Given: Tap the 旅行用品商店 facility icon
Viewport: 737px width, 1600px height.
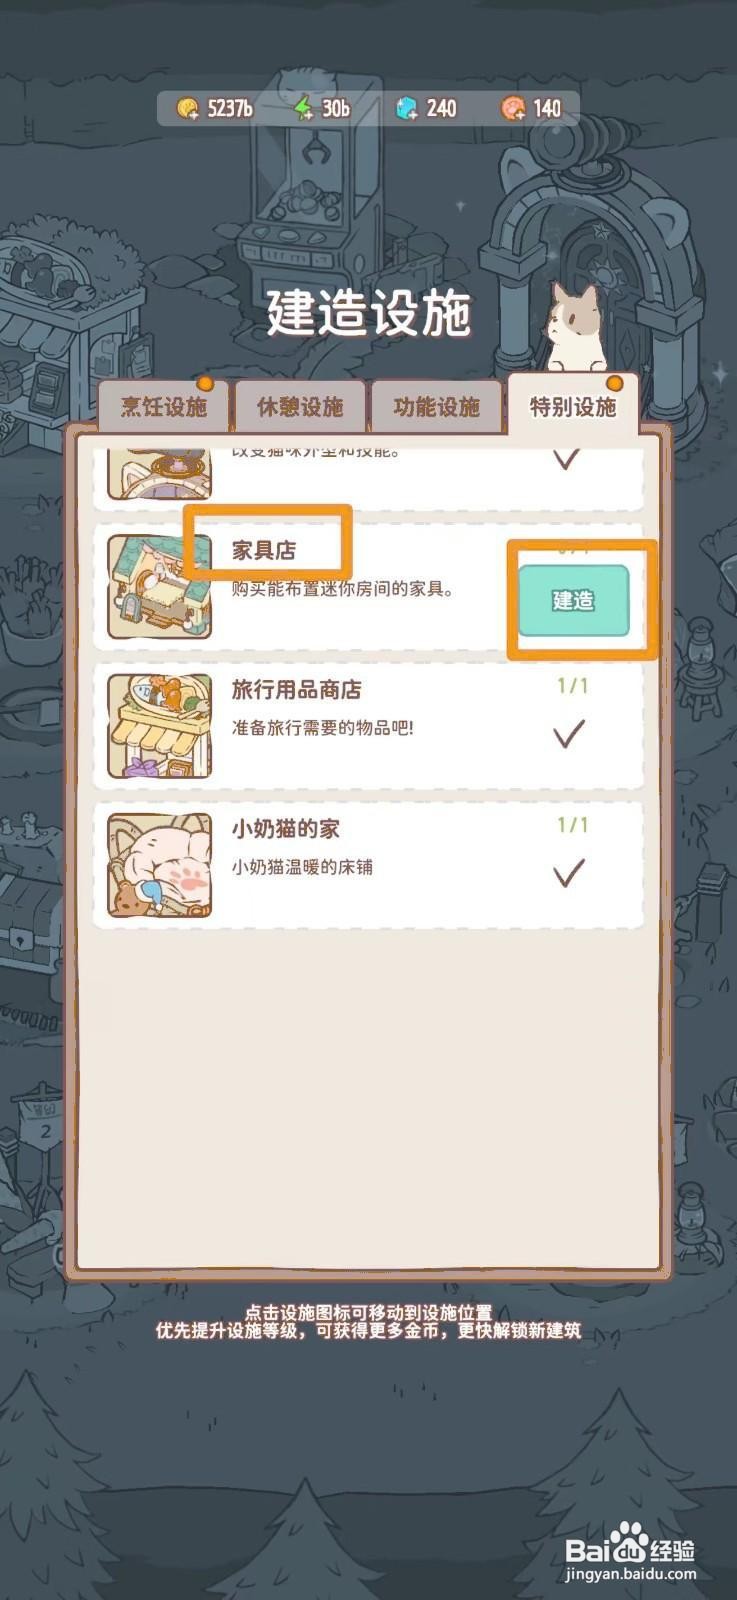Looking at the screenshot, I should pyautogui.click(x=160, y=726).
